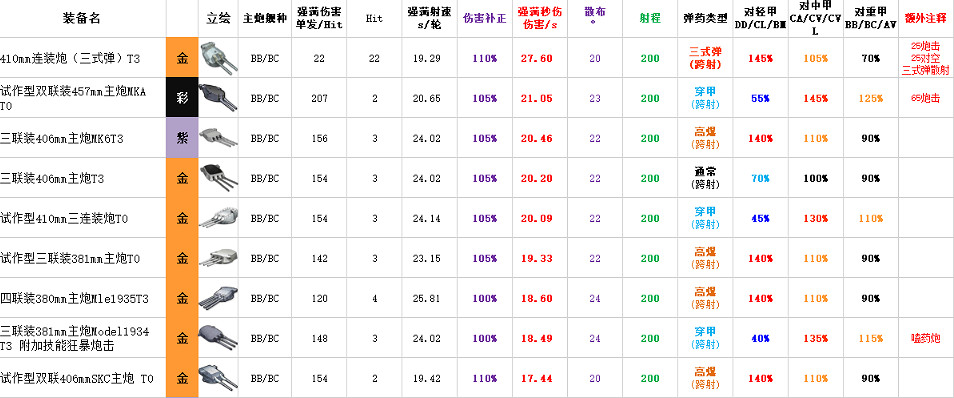The image size is (954, 398).
Task: Click the 19.33 damage per second value
Action: (537, 258)
